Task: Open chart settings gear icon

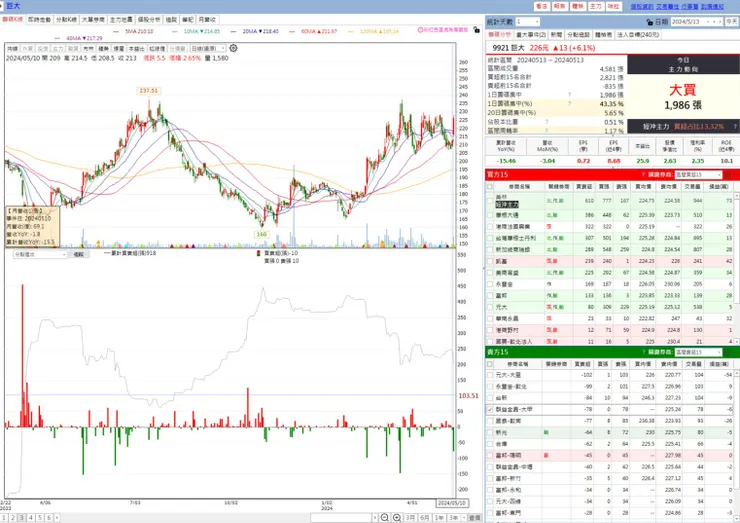Action: [x=233, y=48]
